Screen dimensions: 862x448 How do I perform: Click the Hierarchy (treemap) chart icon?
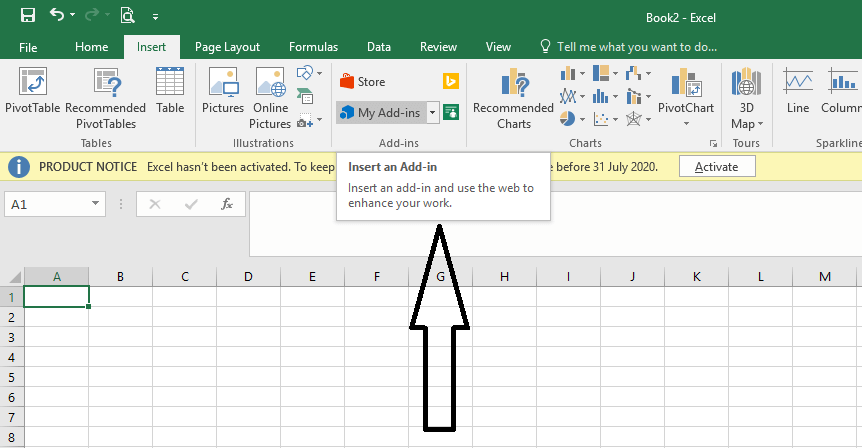pyautogui.click(x=601, y=73)
